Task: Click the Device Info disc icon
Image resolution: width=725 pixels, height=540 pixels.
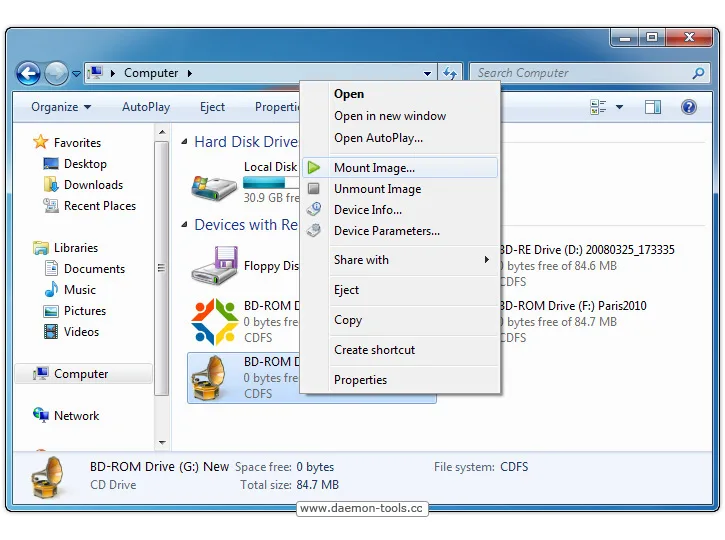Action: coord(314,209)
